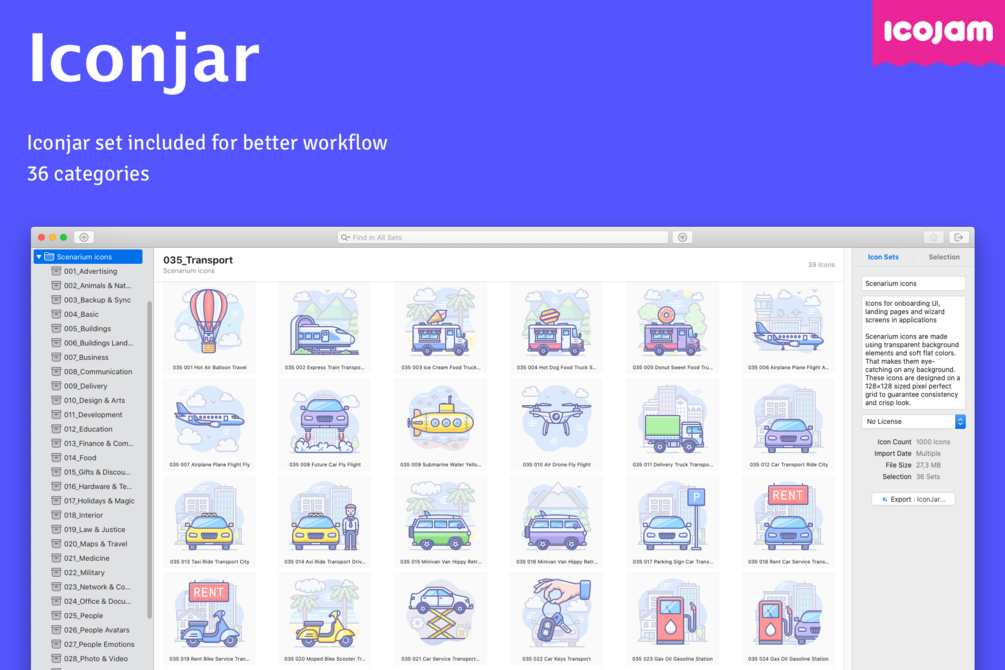Select the Car Keys Transport icon
Screen dimensions: 1005x670
click(556, 619)
